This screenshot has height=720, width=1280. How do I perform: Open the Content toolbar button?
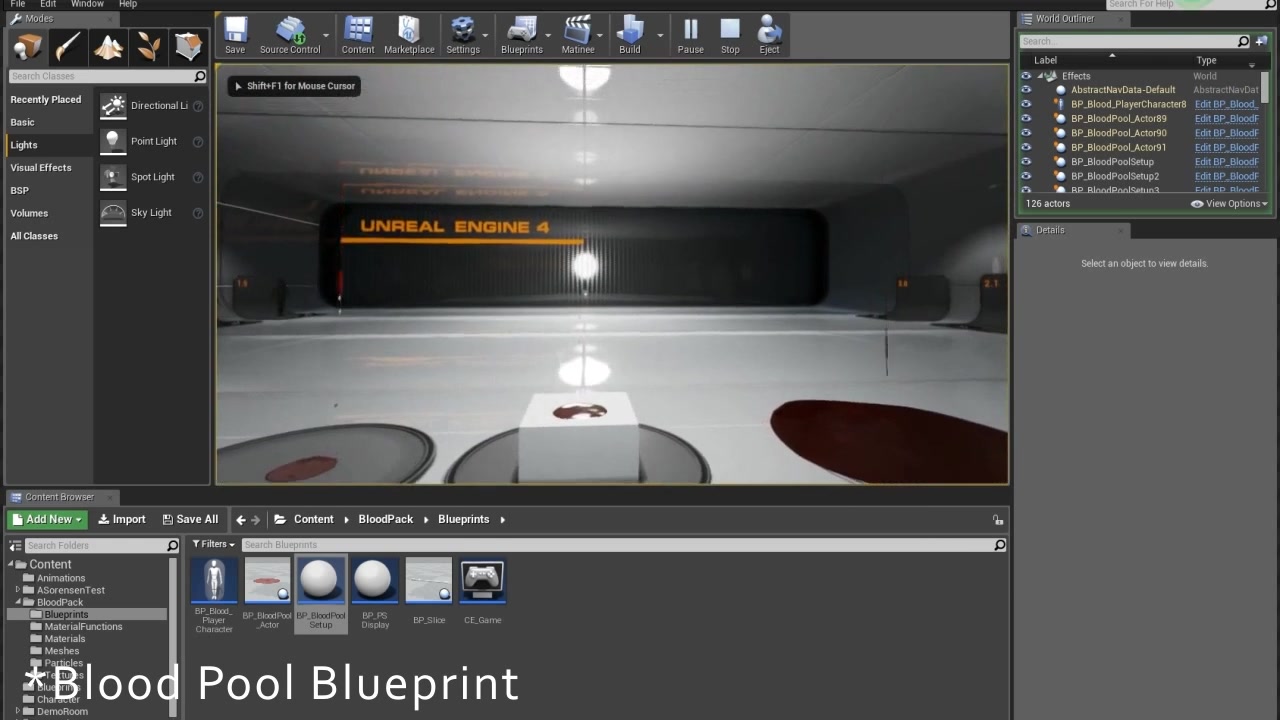click(358, 35)
